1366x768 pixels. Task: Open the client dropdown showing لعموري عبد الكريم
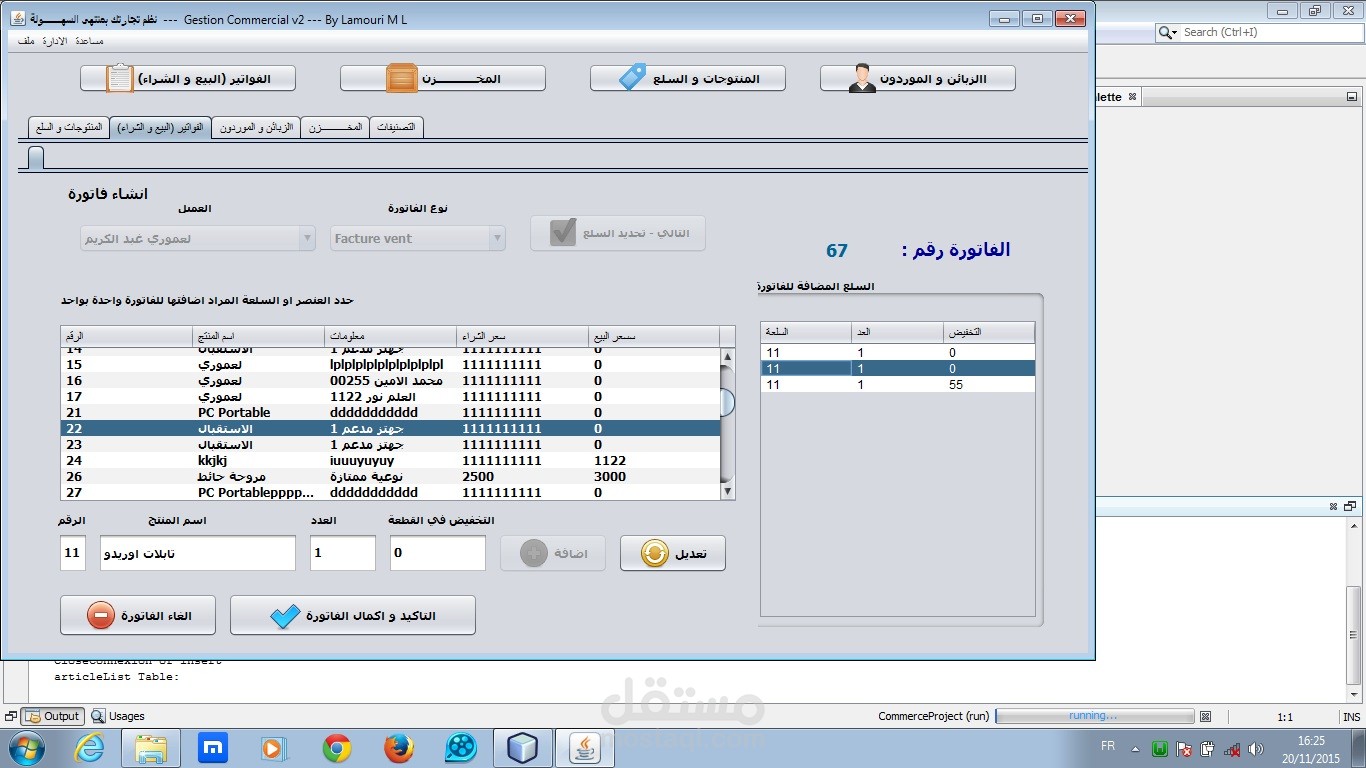[306, 238]
